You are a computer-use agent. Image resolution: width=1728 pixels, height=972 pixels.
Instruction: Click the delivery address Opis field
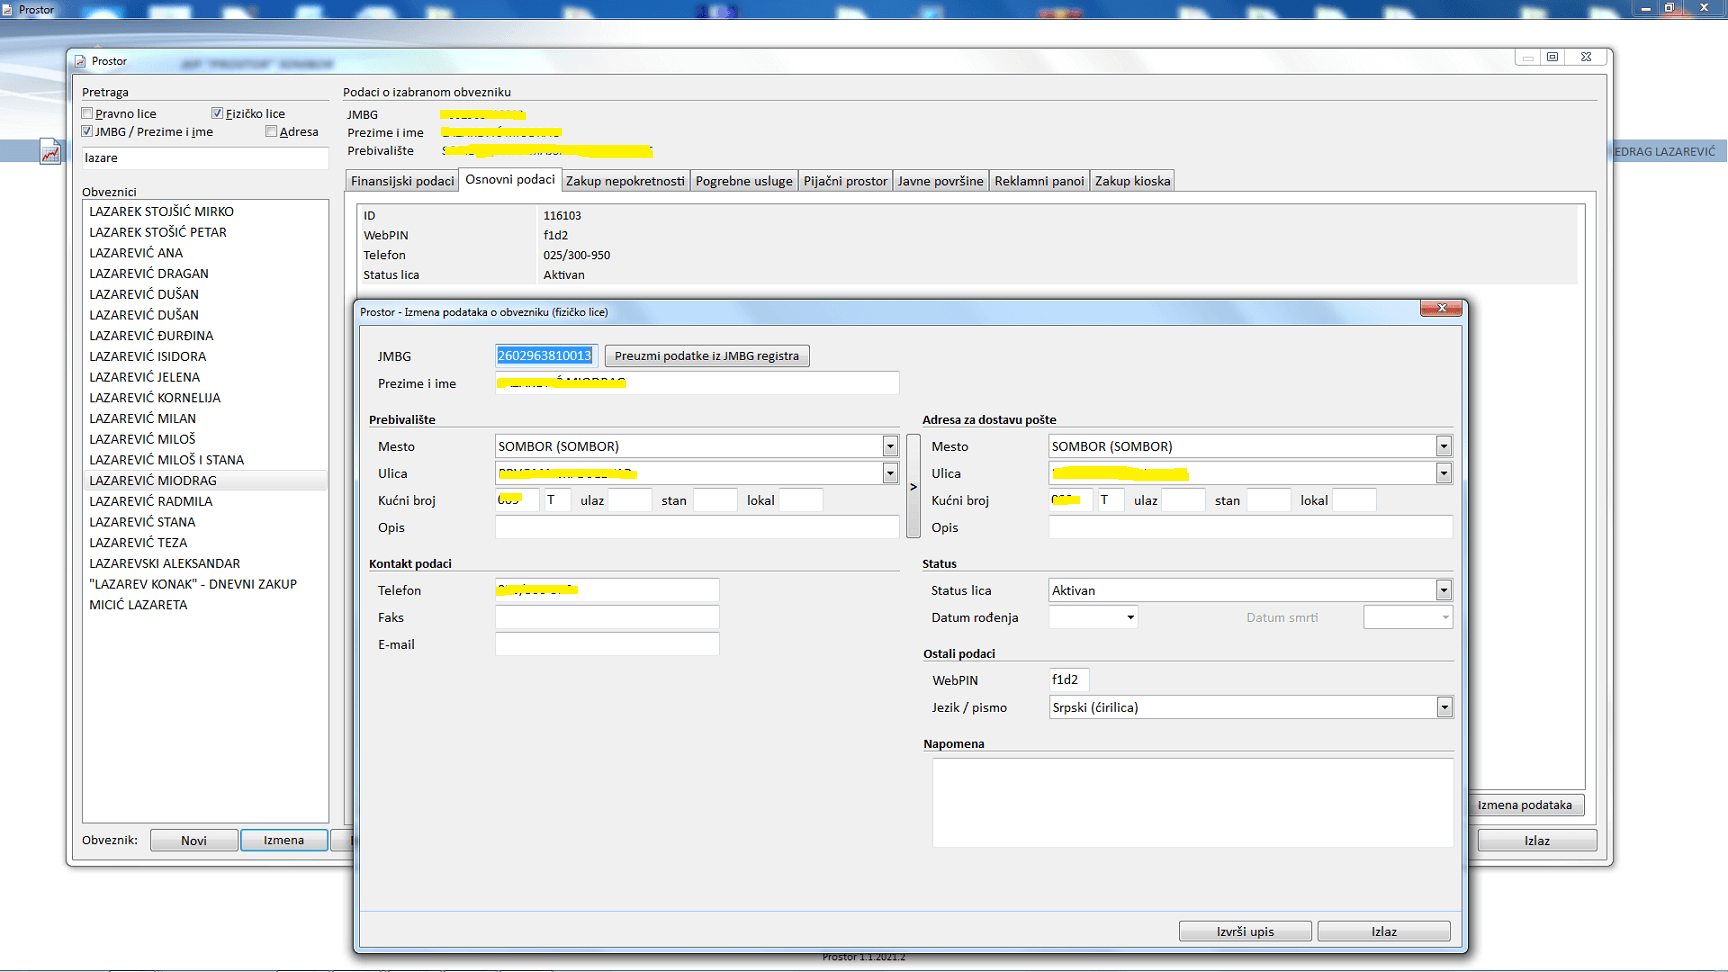click(x=1250, y=527)
